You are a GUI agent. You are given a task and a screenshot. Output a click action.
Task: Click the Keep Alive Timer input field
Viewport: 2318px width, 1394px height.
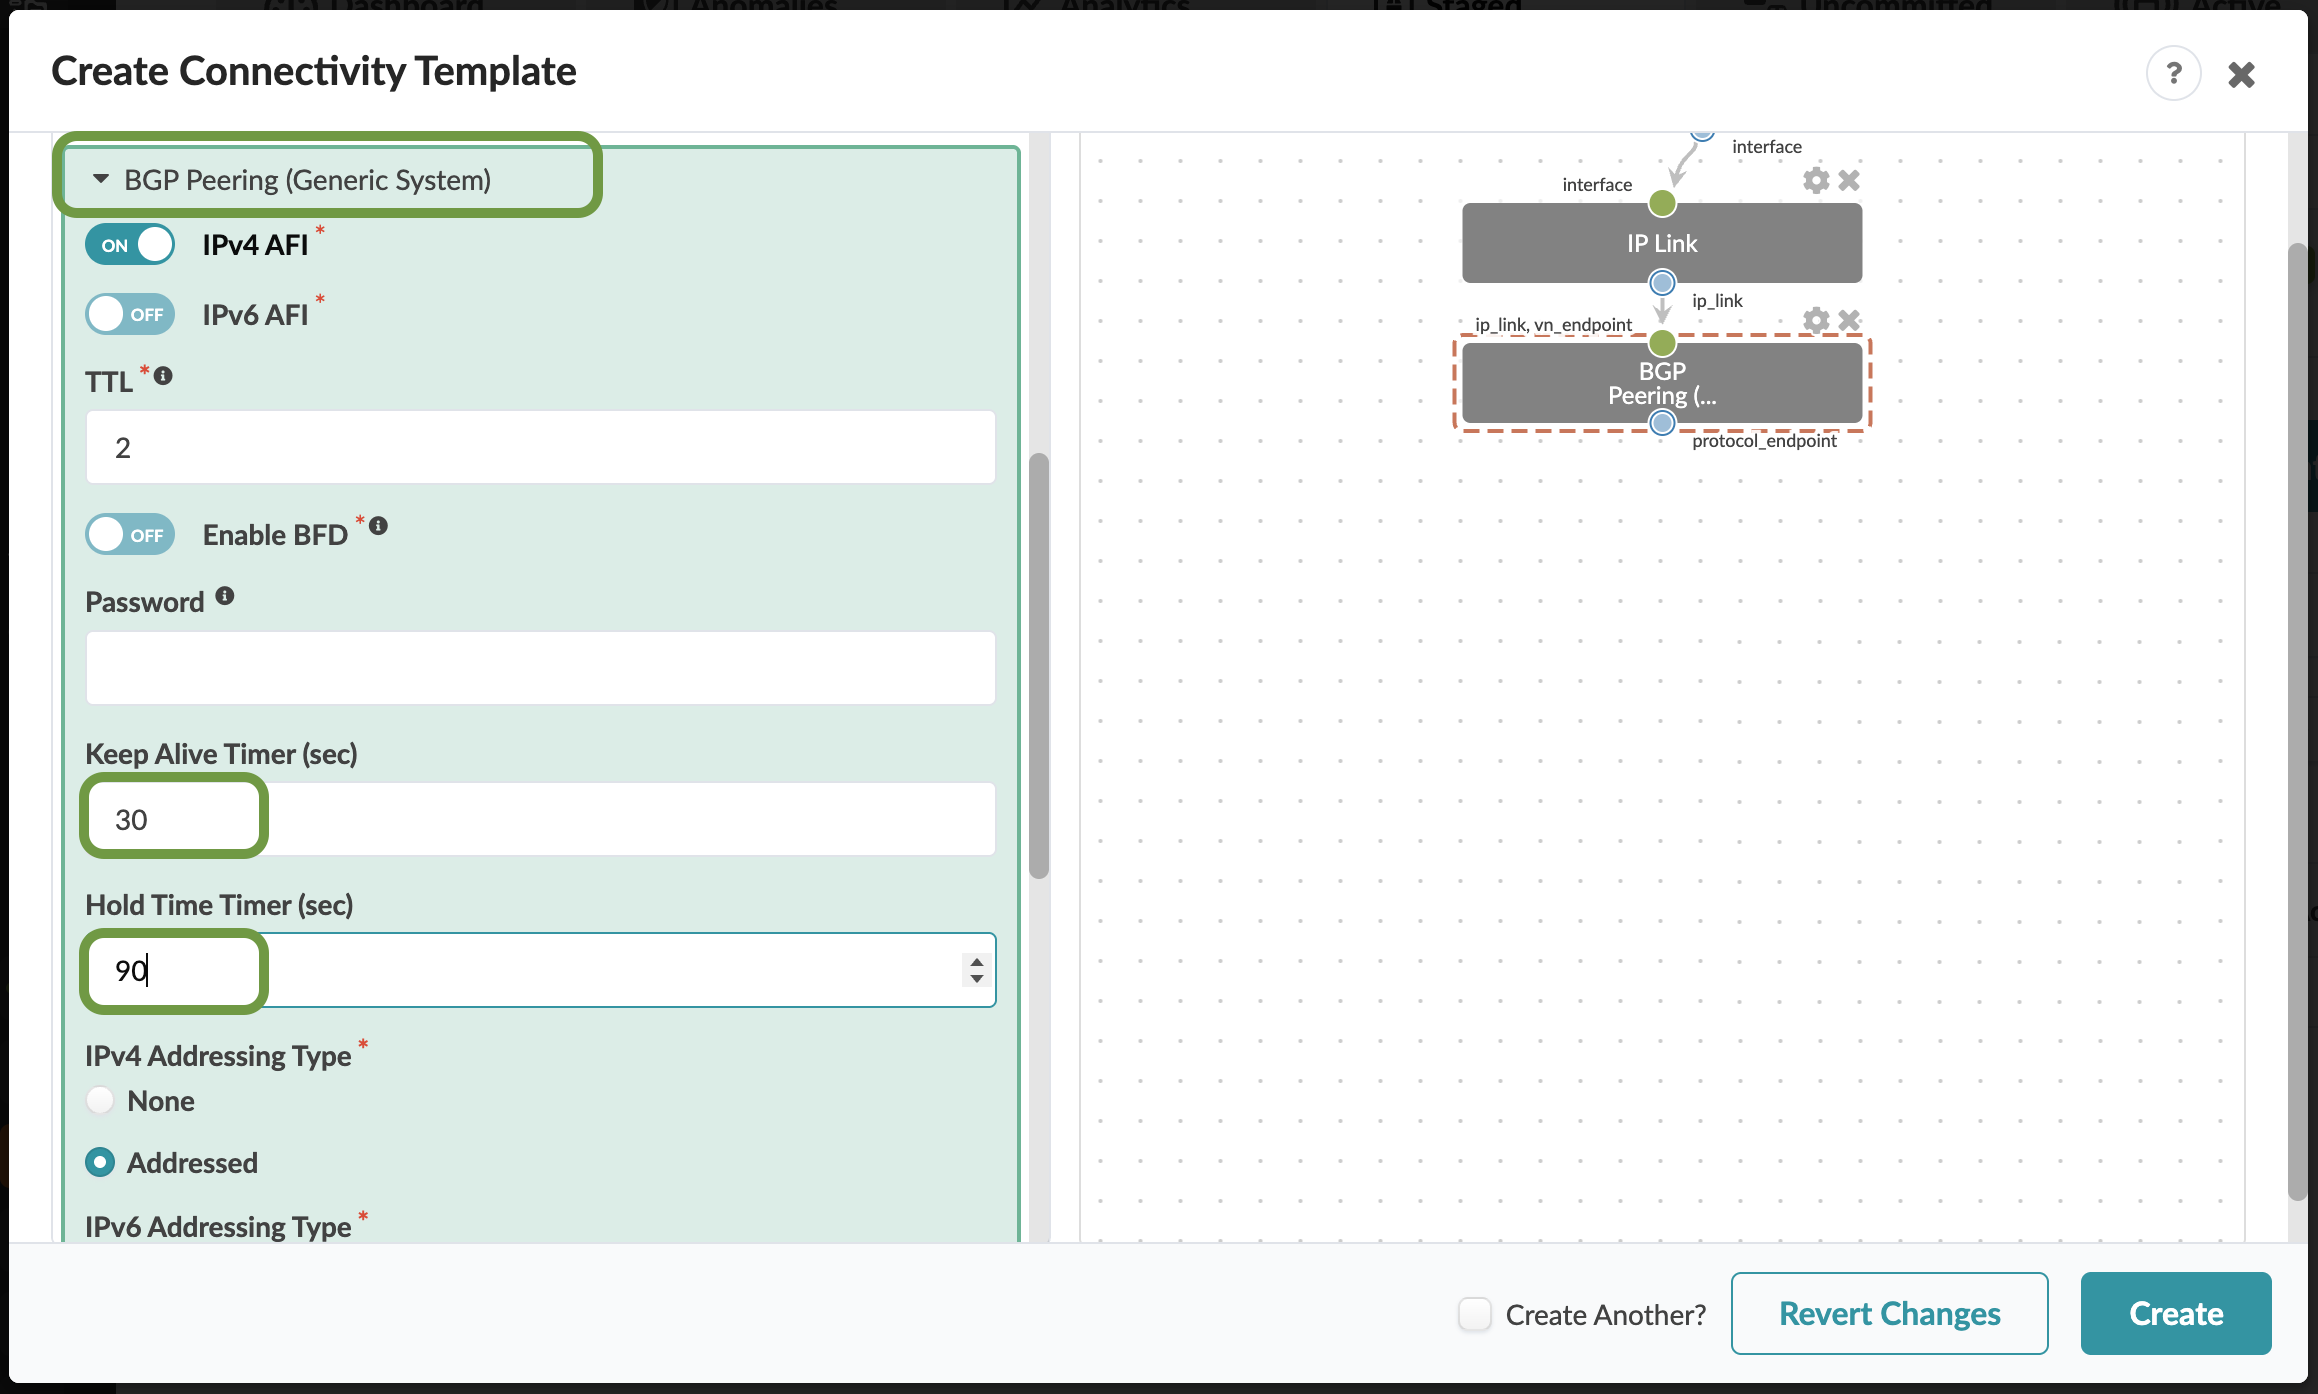(x=540, y=819)
